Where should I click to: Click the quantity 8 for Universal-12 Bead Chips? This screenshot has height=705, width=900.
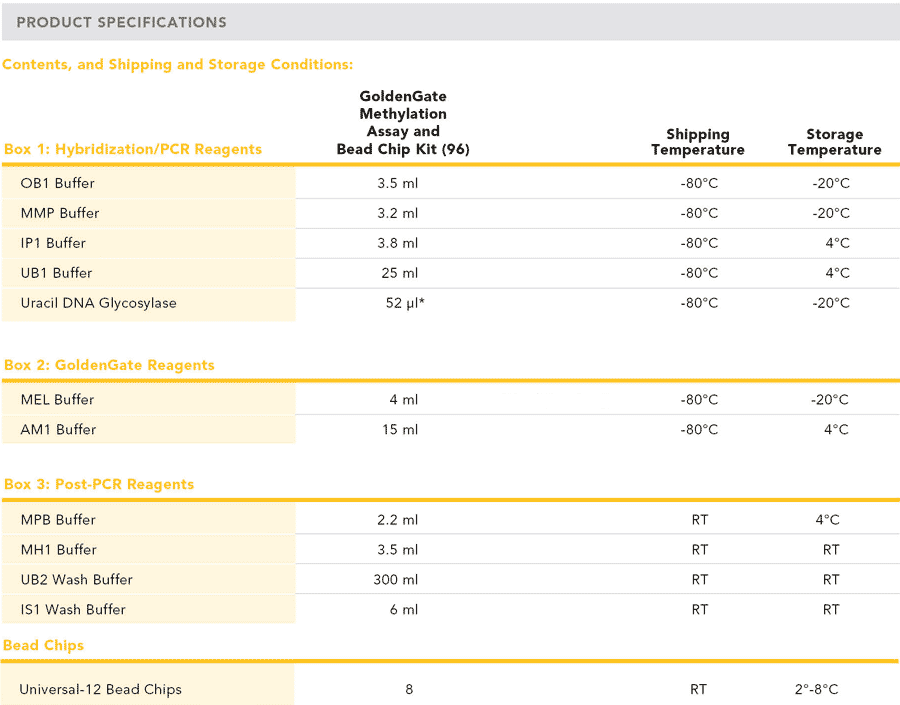click(409, 689)
